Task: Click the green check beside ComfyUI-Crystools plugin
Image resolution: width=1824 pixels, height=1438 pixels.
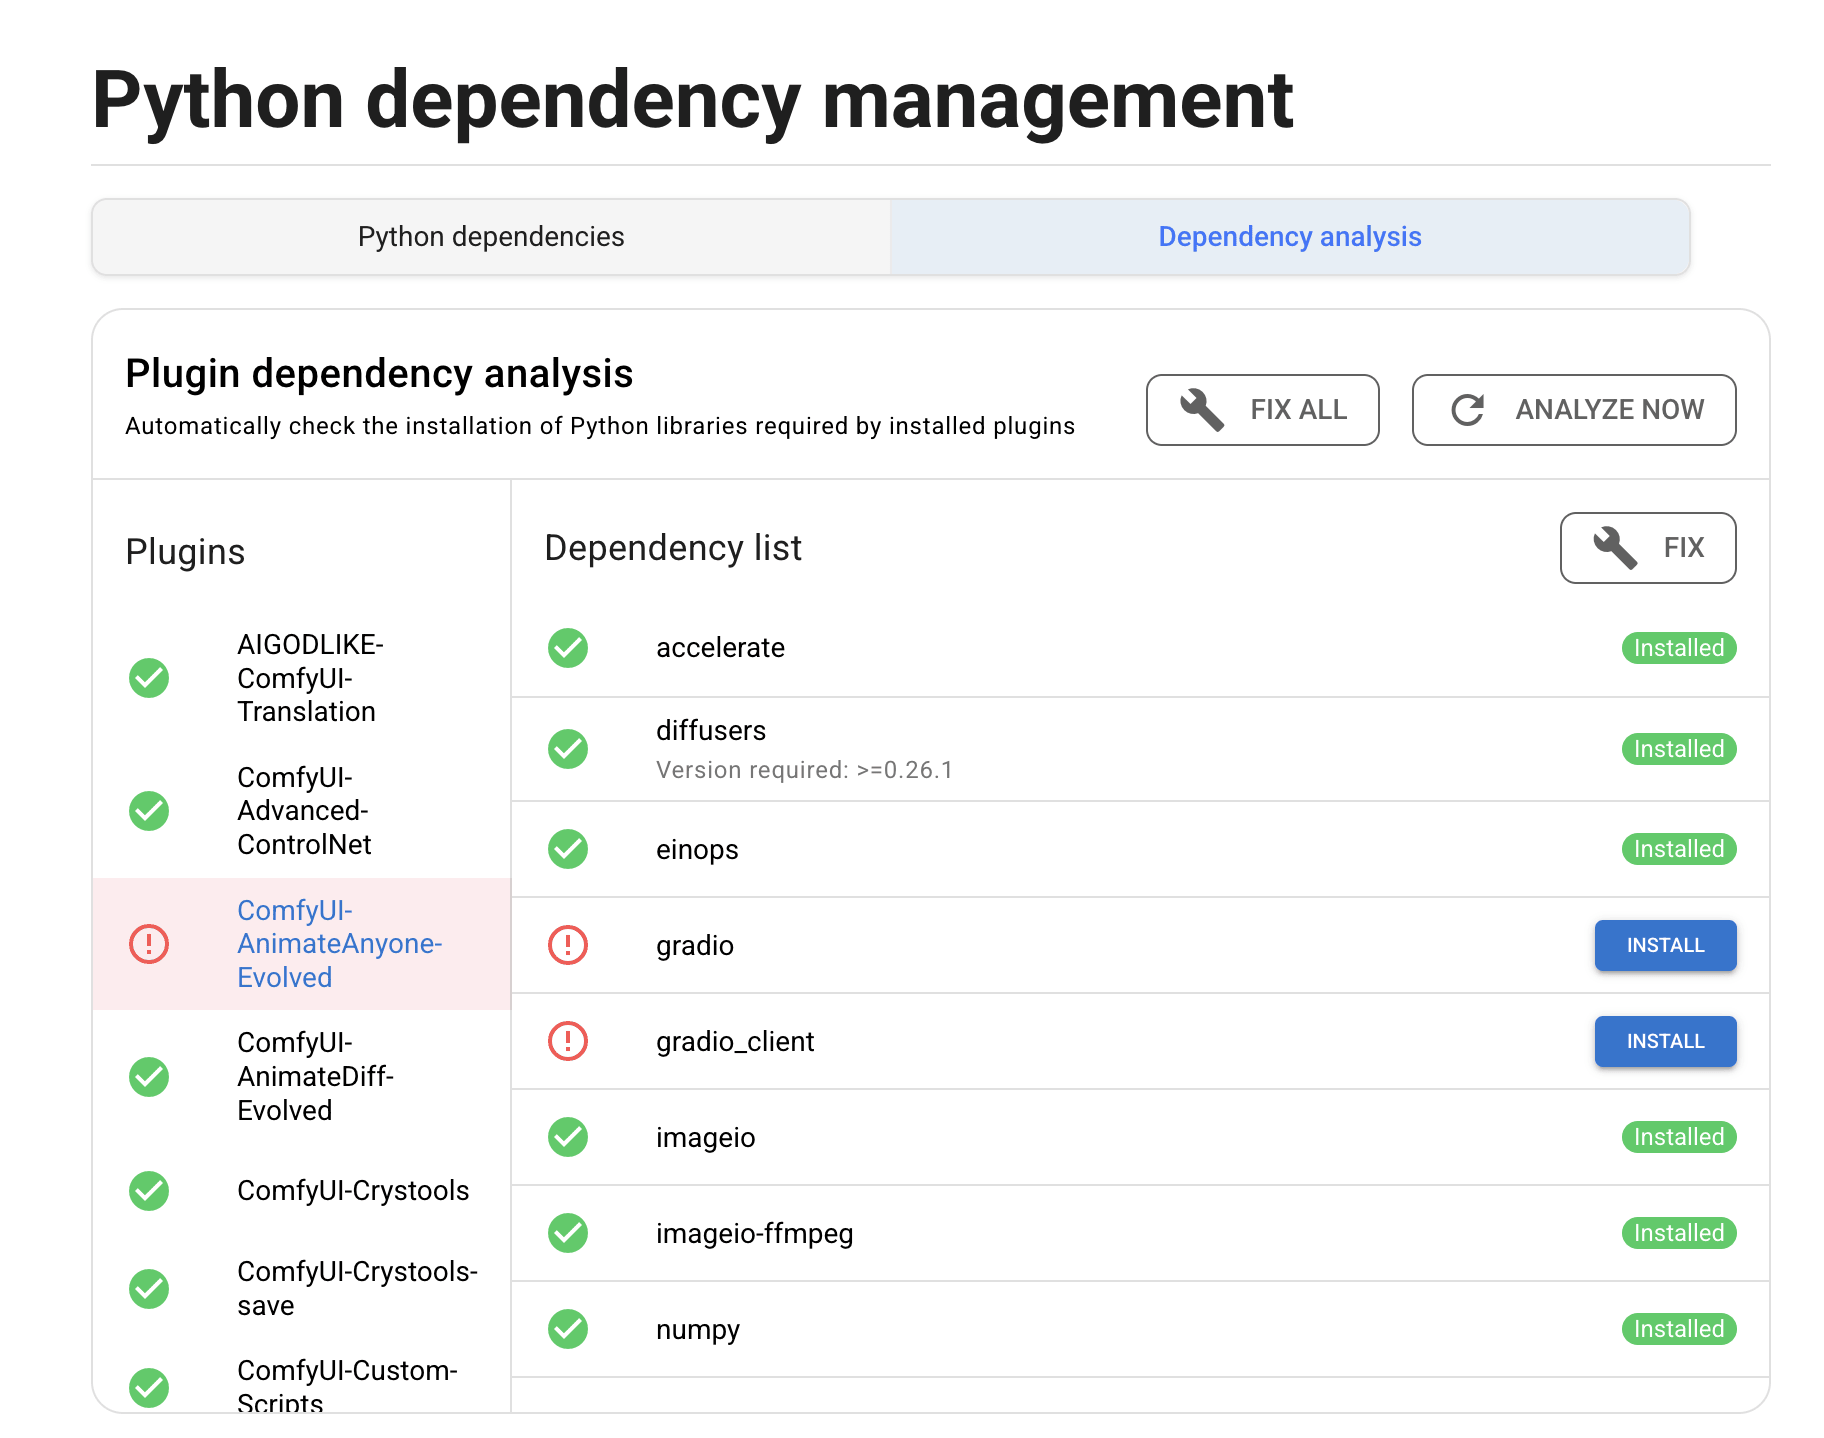Action: (x=149, y=1191)
